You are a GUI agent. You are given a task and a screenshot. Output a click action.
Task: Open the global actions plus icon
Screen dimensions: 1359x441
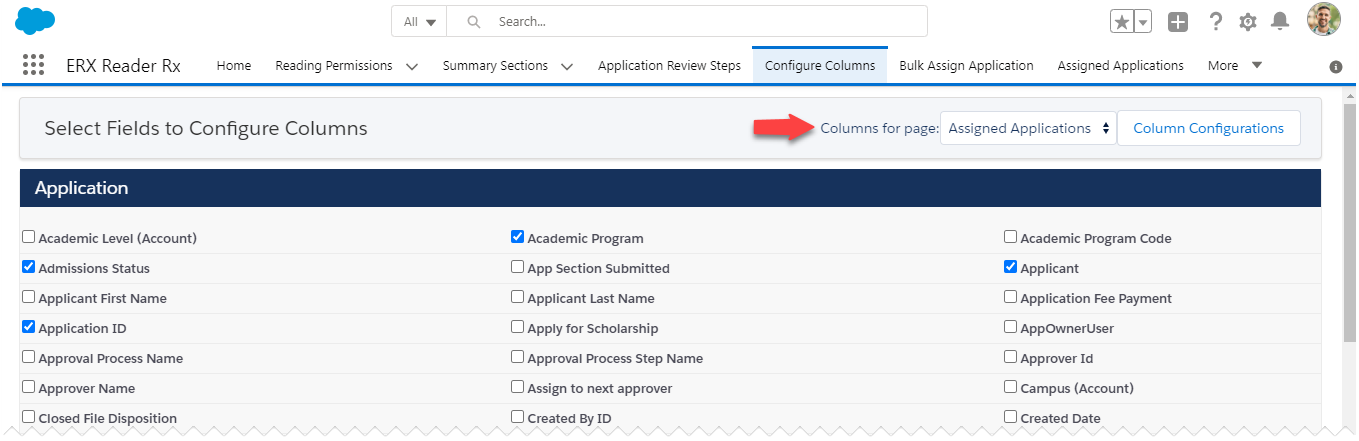coord(1178,21)
